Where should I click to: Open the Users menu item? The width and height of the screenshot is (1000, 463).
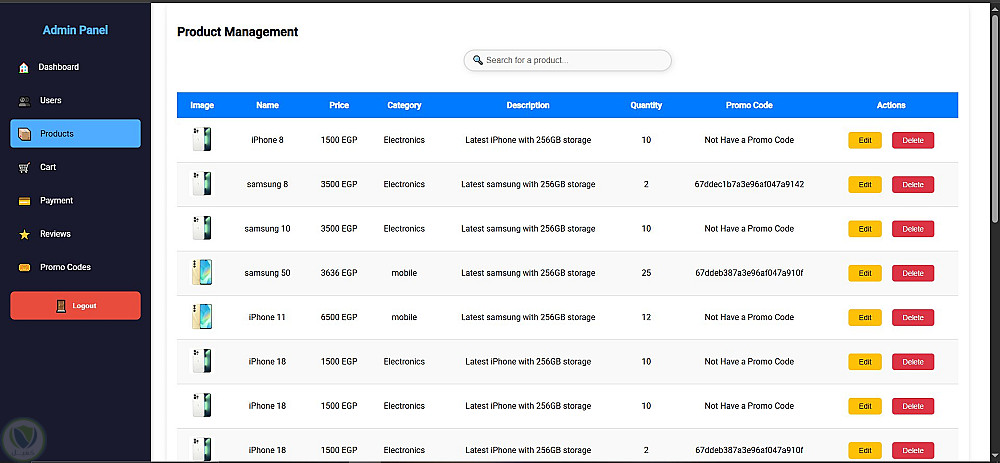click(x=50, y=101)
